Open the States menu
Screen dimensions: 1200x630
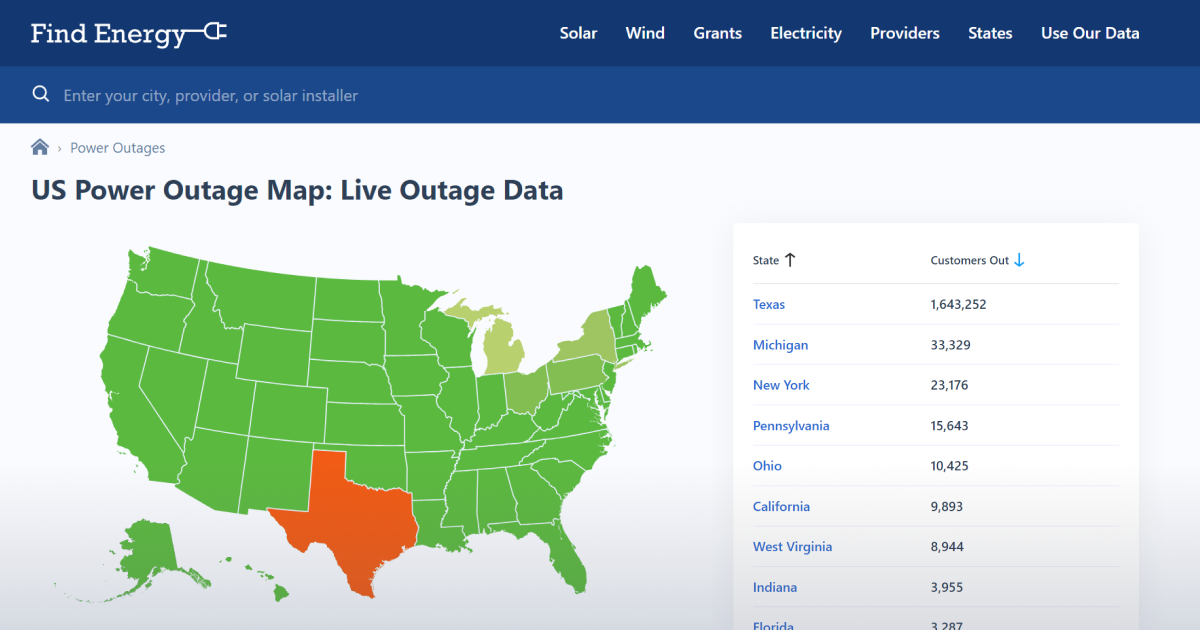click(x=990, y=33)
